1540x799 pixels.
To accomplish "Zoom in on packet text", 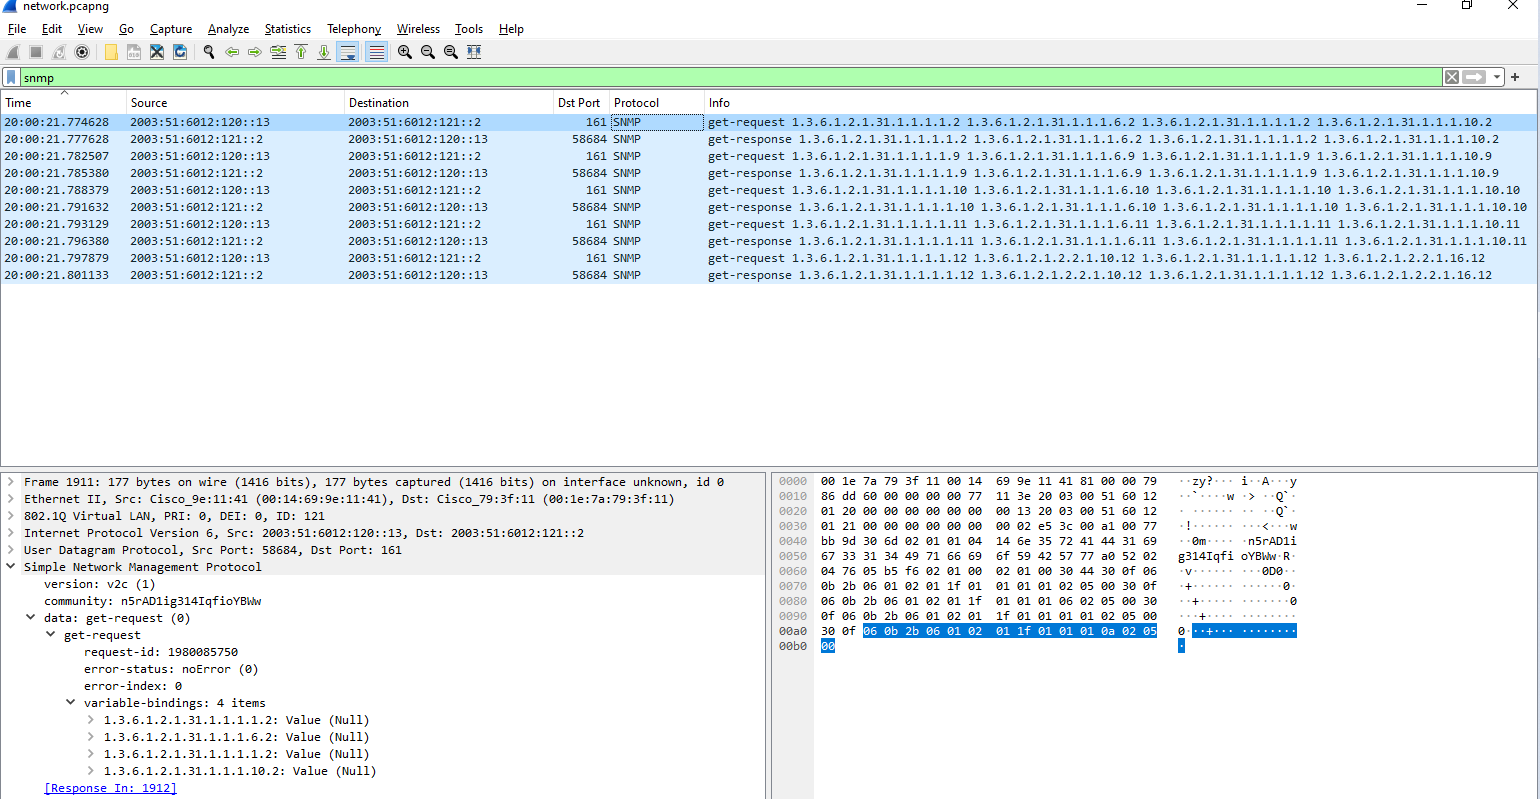I will point(405,52).
